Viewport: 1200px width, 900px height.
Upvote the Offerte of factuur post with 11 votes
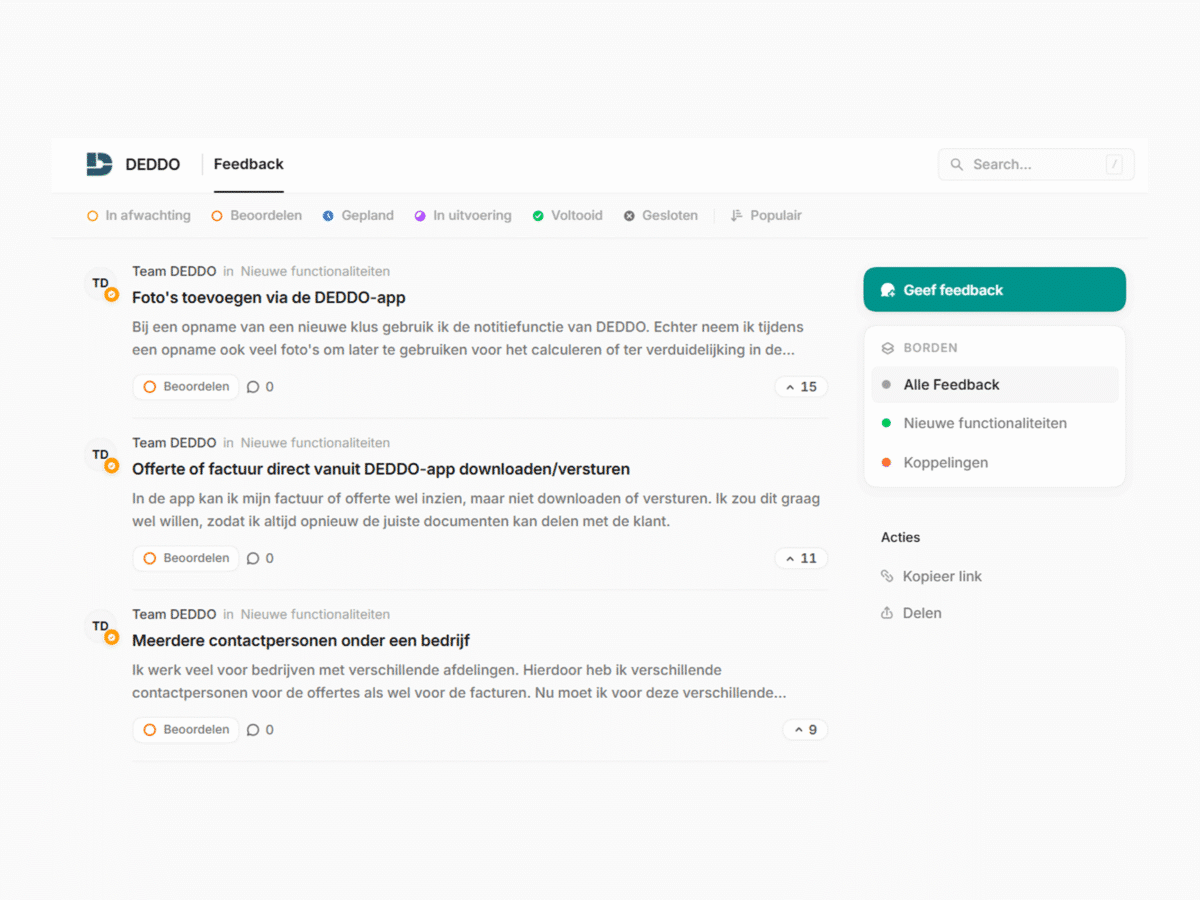point(801,559)
